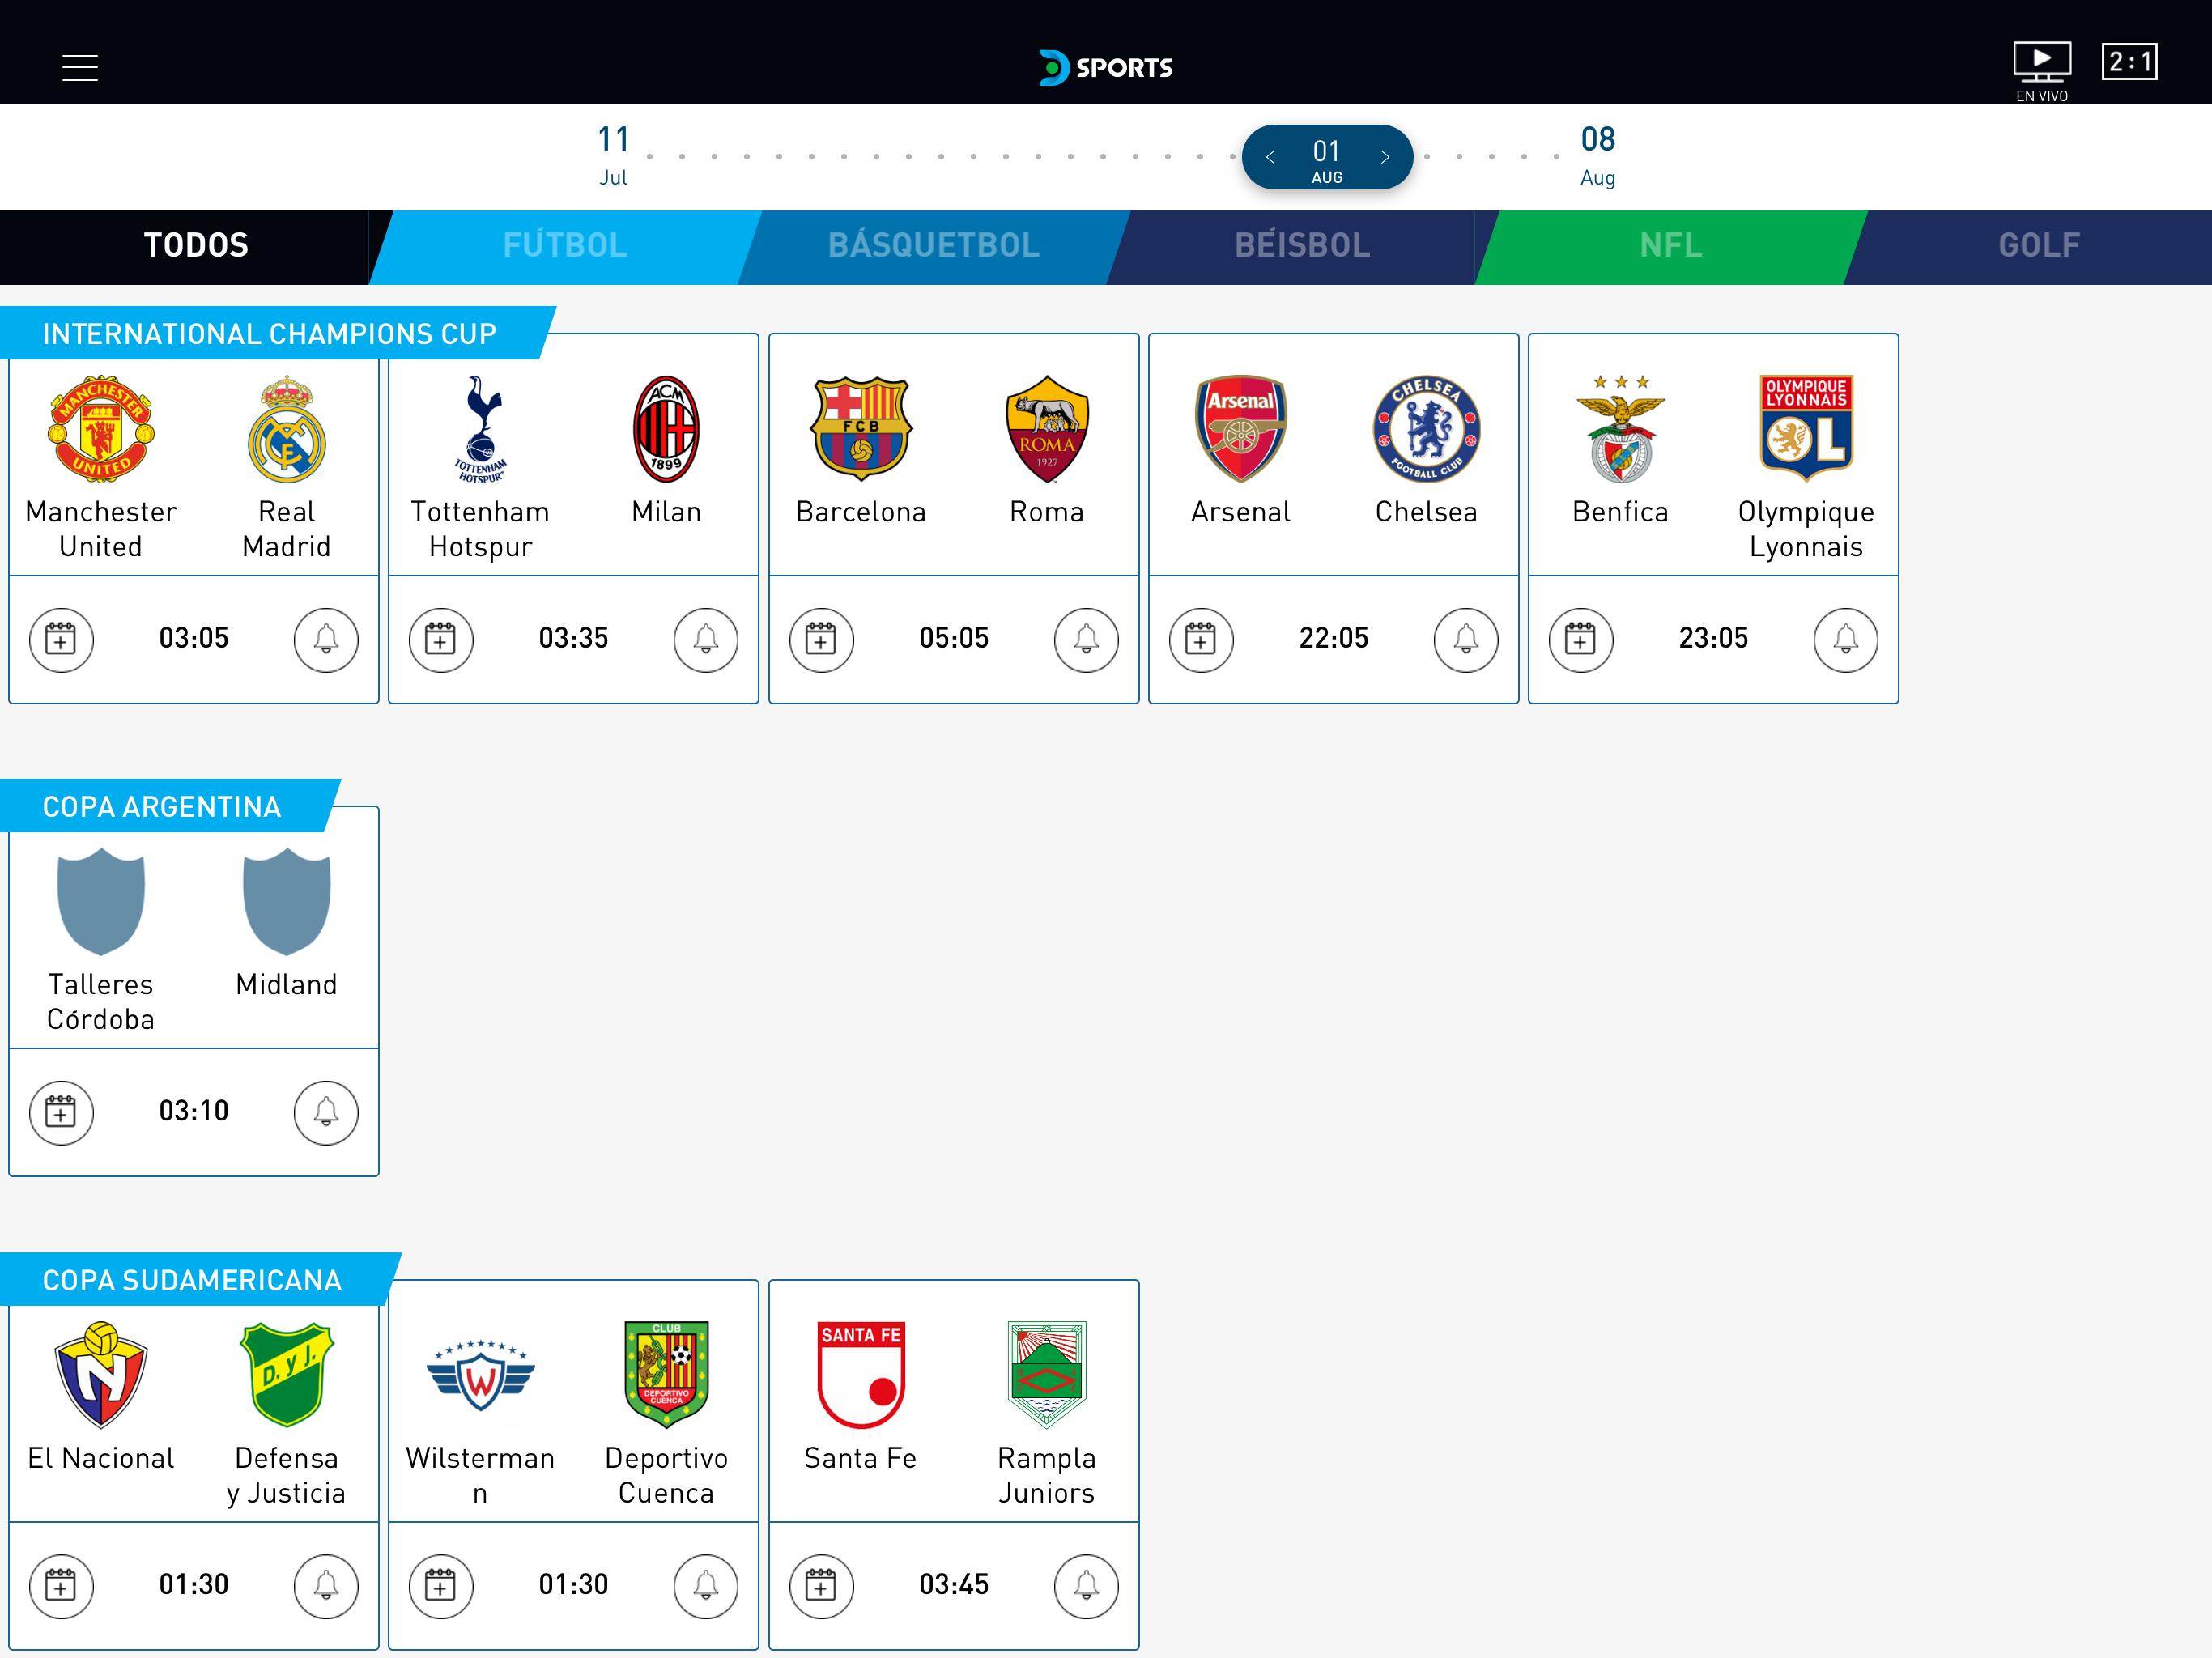2212x1658 pixels.
Task: Click the Roma crest
Action: click(x=1047, y=430)
